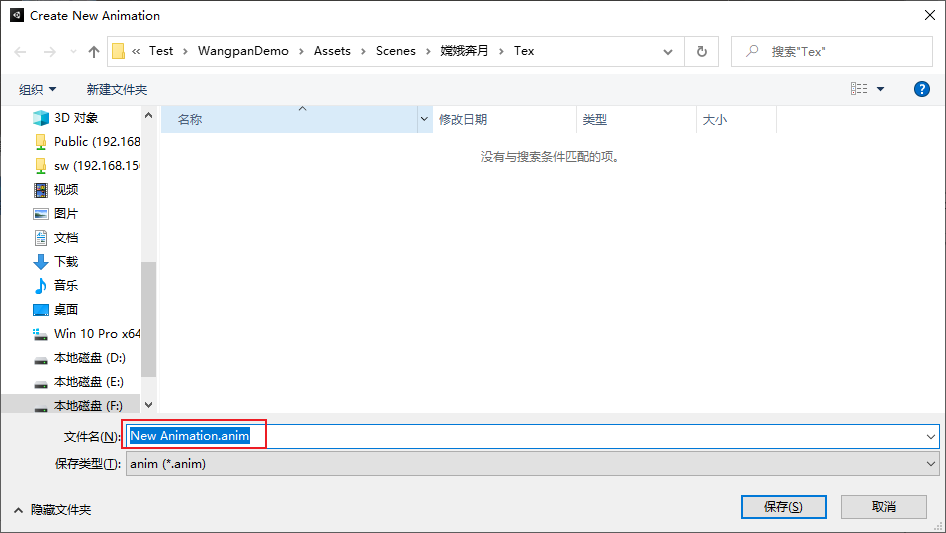The height and width of the screenshot is (533, 946).
Task: Collapse folders with 隐藏文件夹
Action: (52, 510)
